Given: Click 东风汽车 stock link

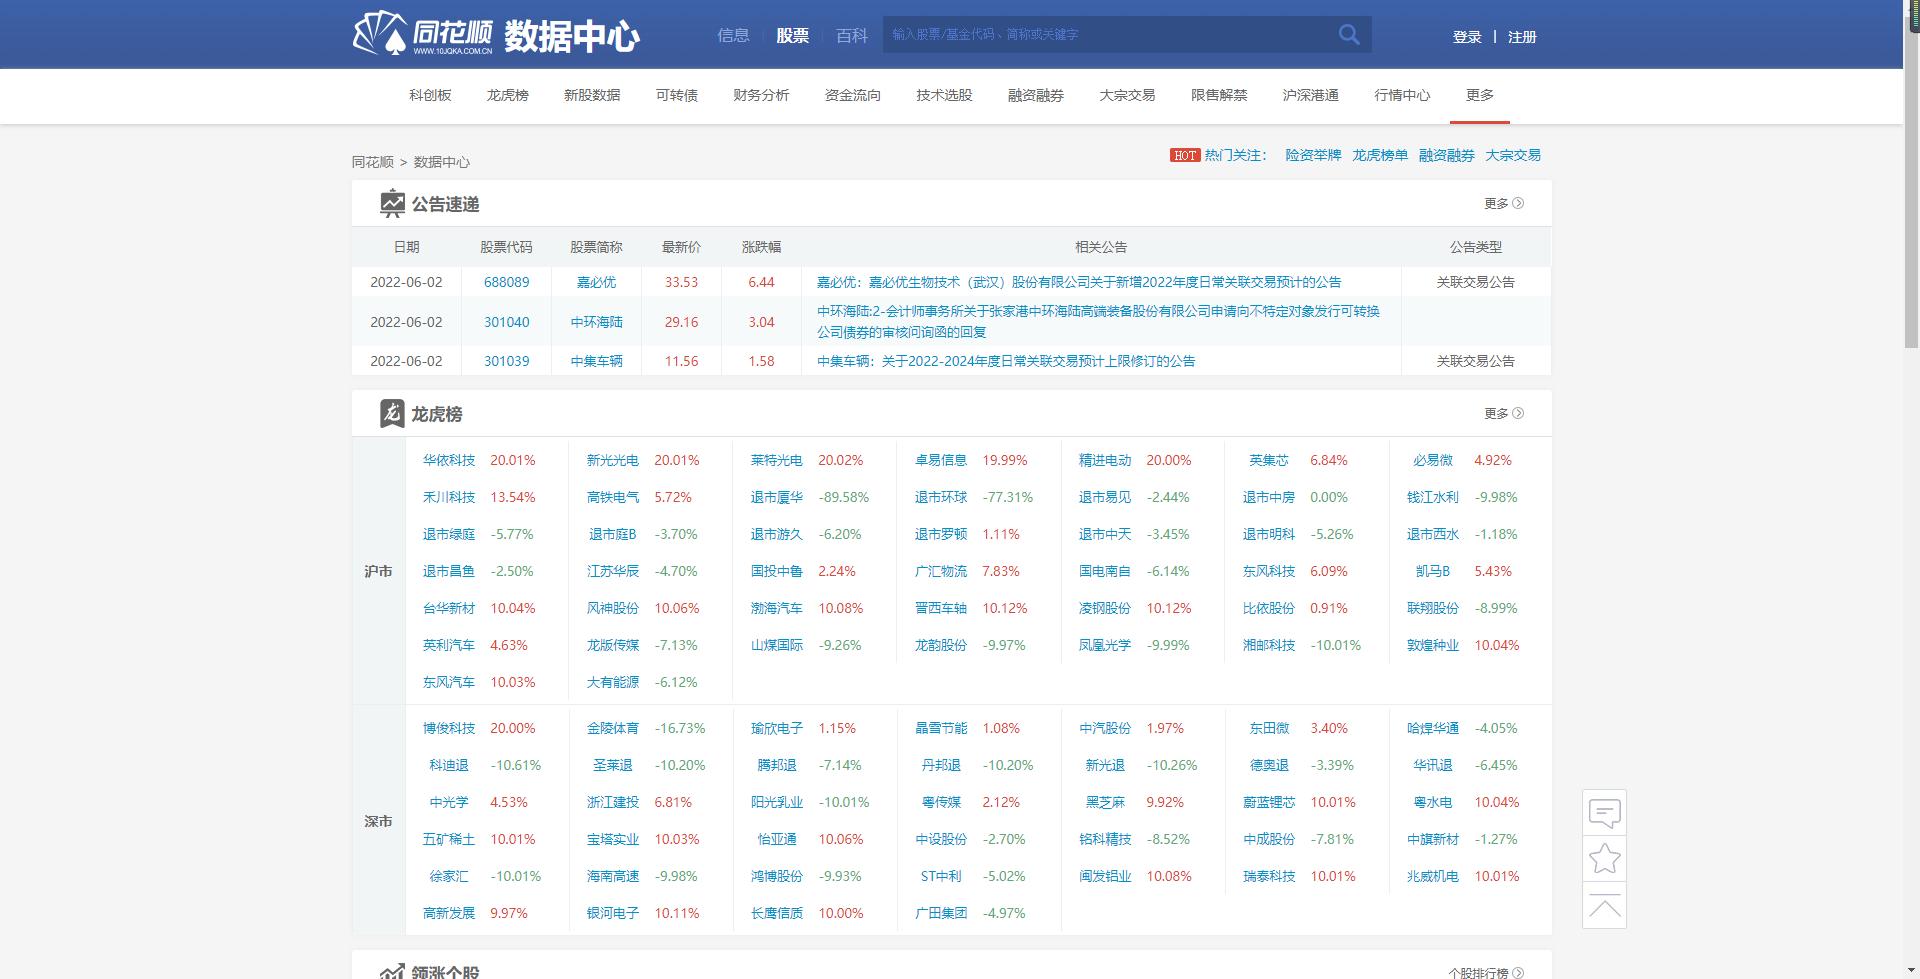Looking at the screenshot, I should pyautogui.click(x=449, y=682).
